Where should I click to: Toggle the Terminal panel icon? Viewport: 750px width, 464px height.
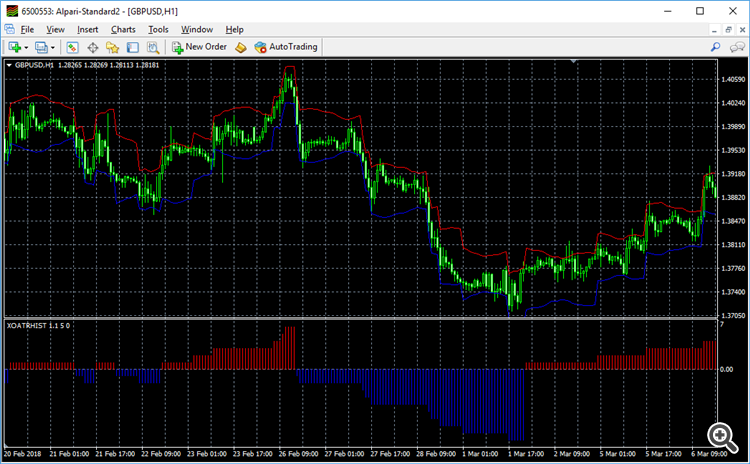point(132,47)
